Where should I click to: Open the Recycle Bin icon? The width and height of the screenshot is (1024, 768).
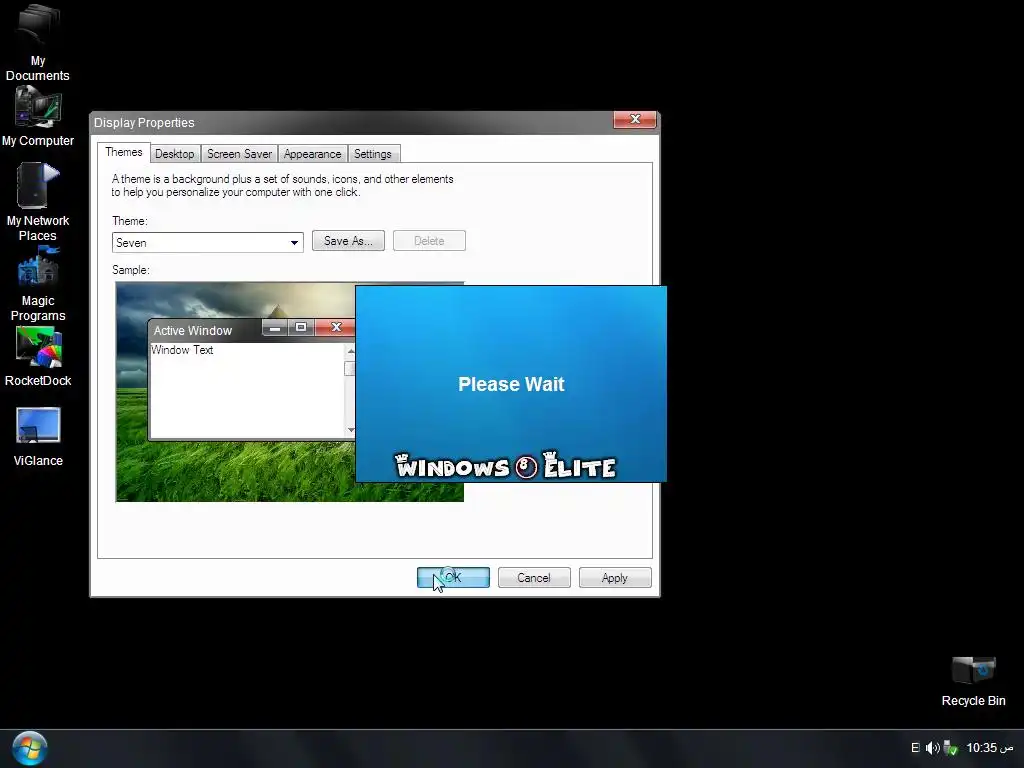pos(973,681)
